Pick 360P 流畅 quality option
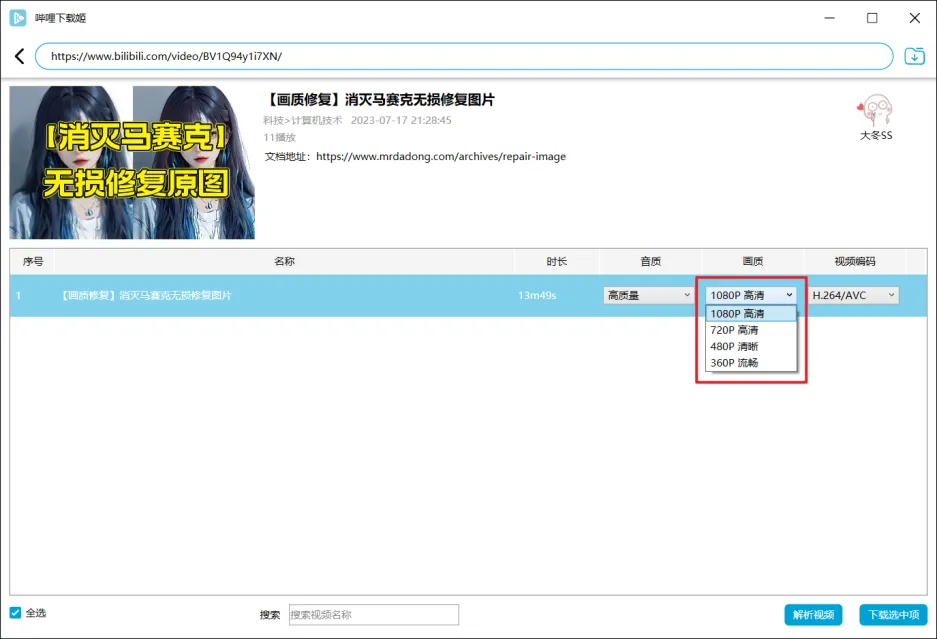Screen dimensions: 937x639 coord(735,363)
